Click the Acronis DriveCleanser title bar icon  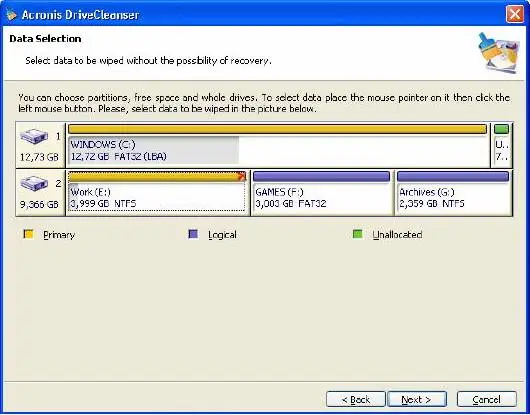[x=11, y=14]
